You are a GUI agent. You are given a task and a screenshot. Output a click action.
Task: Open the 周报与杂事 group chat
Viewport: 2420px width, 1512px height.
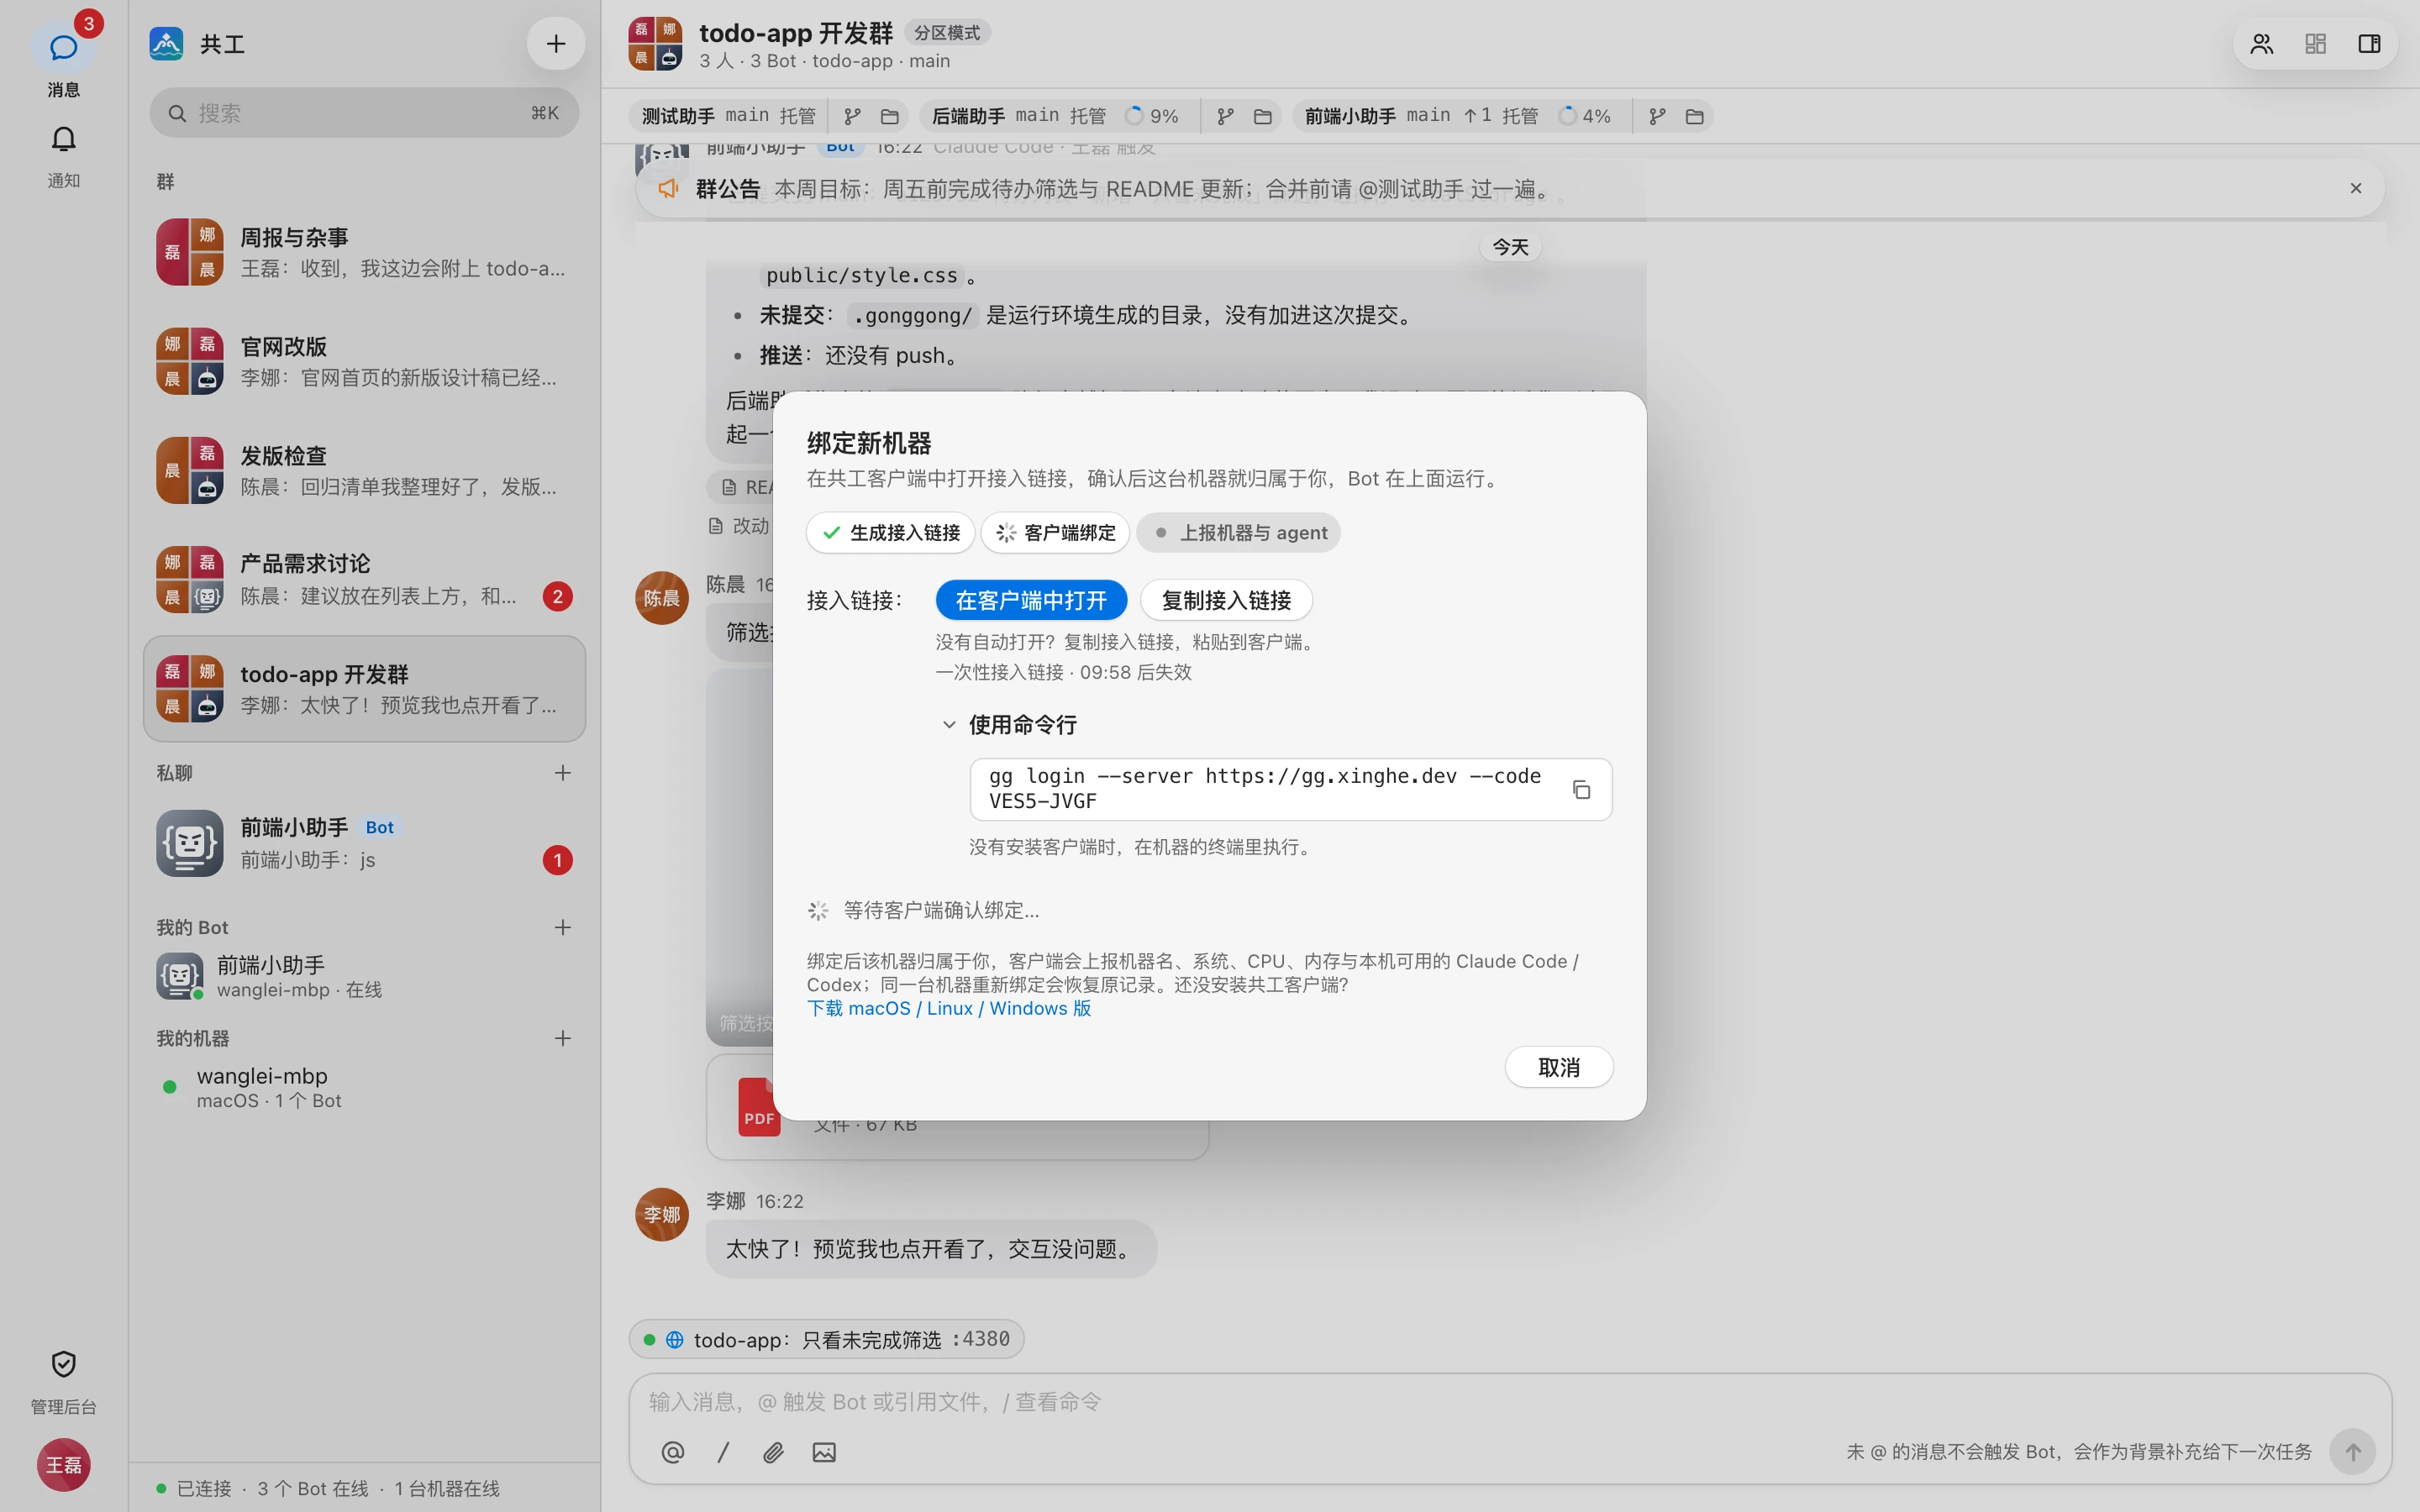click(x=364, y=252)
